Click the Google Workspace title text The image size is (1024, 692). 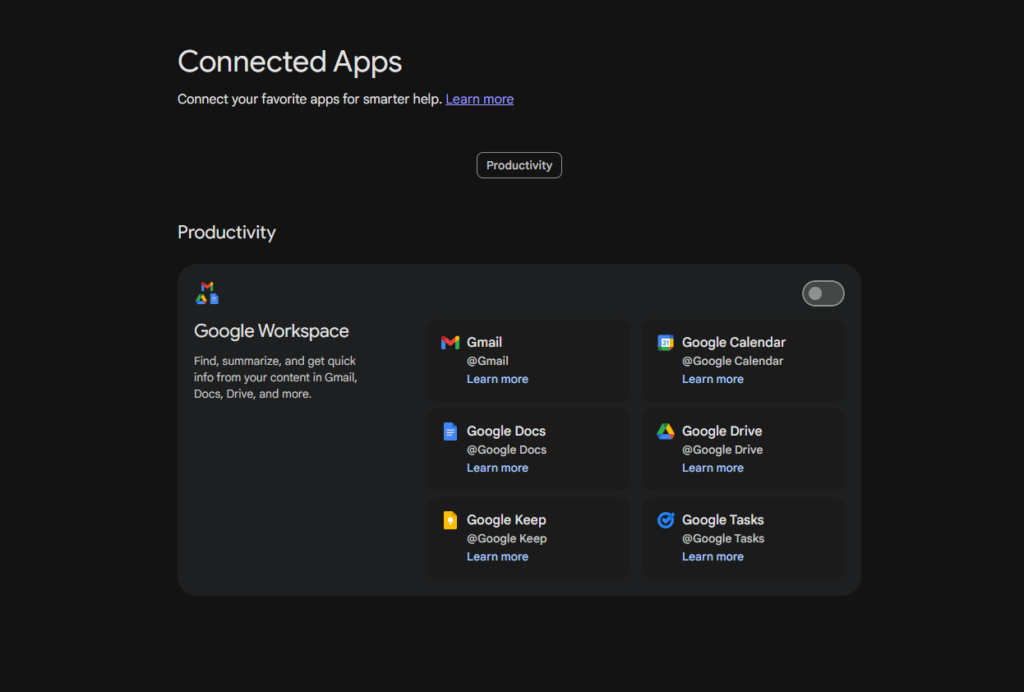click(271, 331)
